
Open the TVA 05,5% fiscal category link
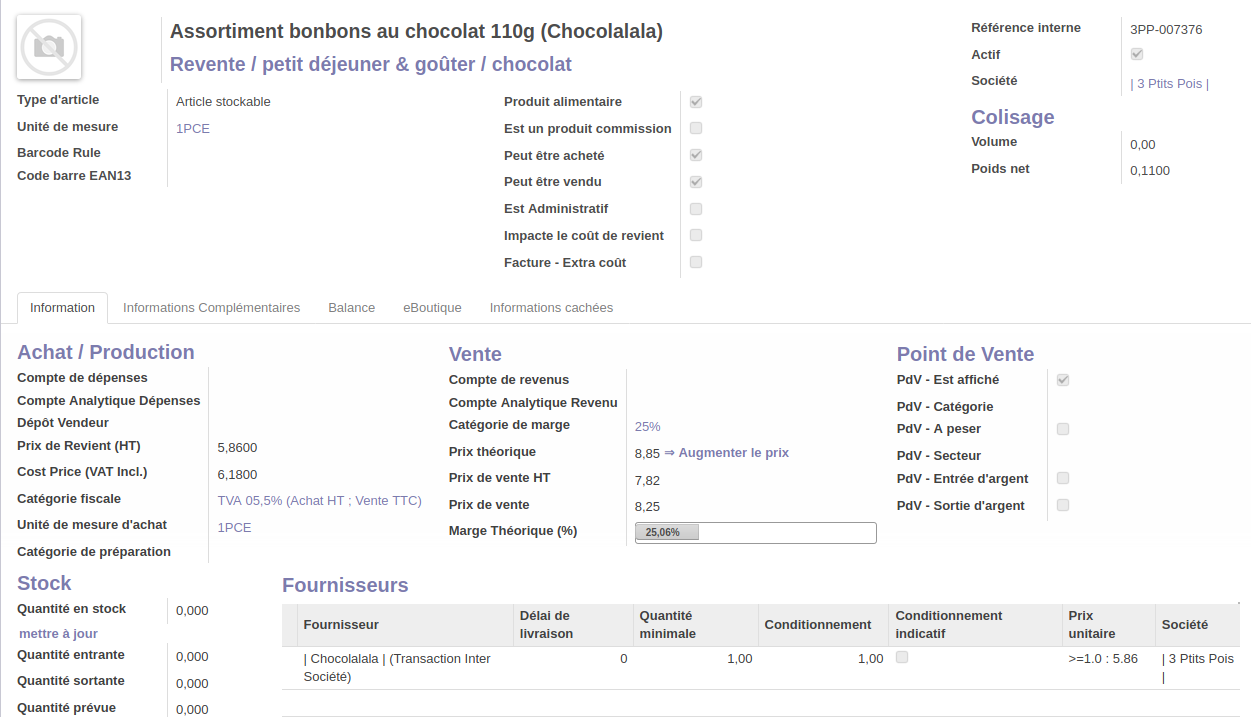coord(319,501)
